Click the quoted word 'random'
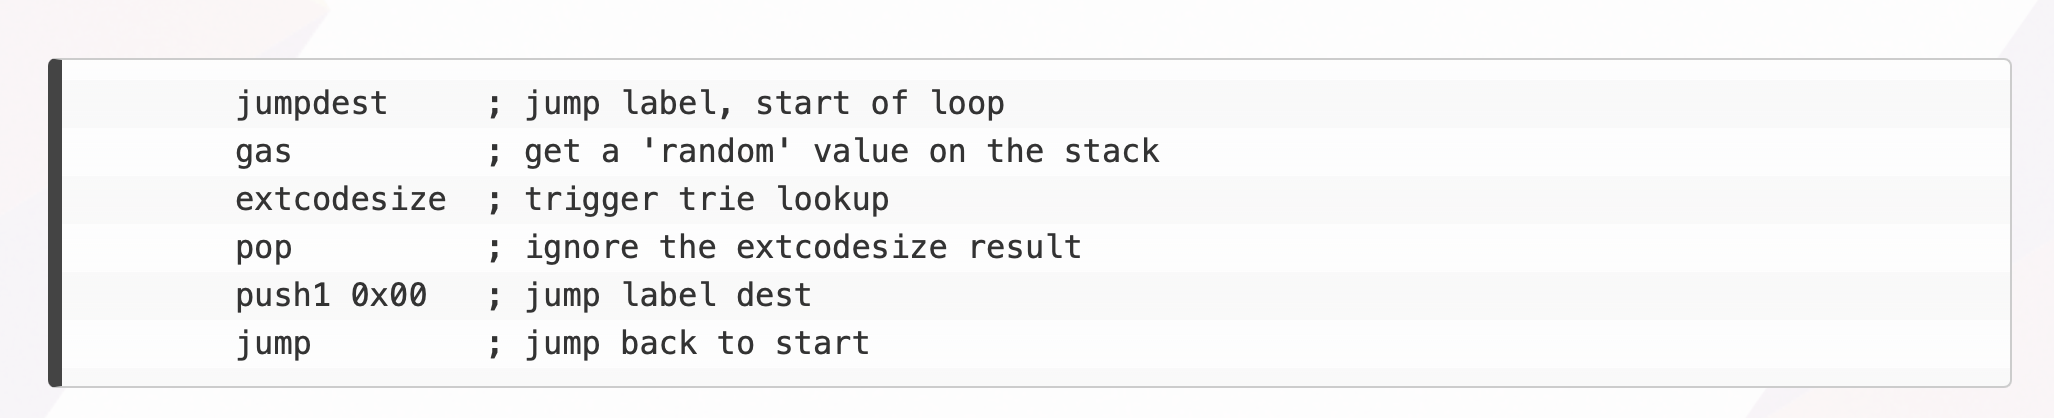Screen dimensions: 2054x418 [x=716, y=152]
